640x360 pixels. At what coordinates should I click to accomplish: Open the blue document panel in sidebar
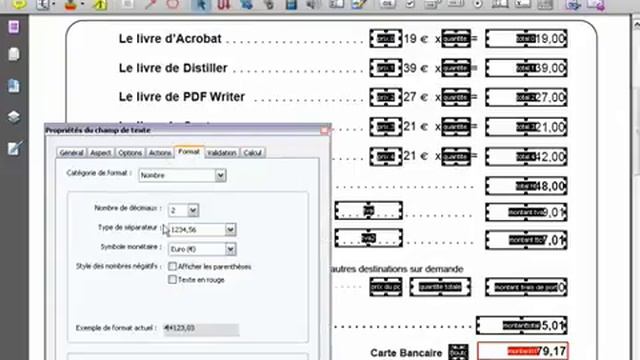(x=13, y=86)
